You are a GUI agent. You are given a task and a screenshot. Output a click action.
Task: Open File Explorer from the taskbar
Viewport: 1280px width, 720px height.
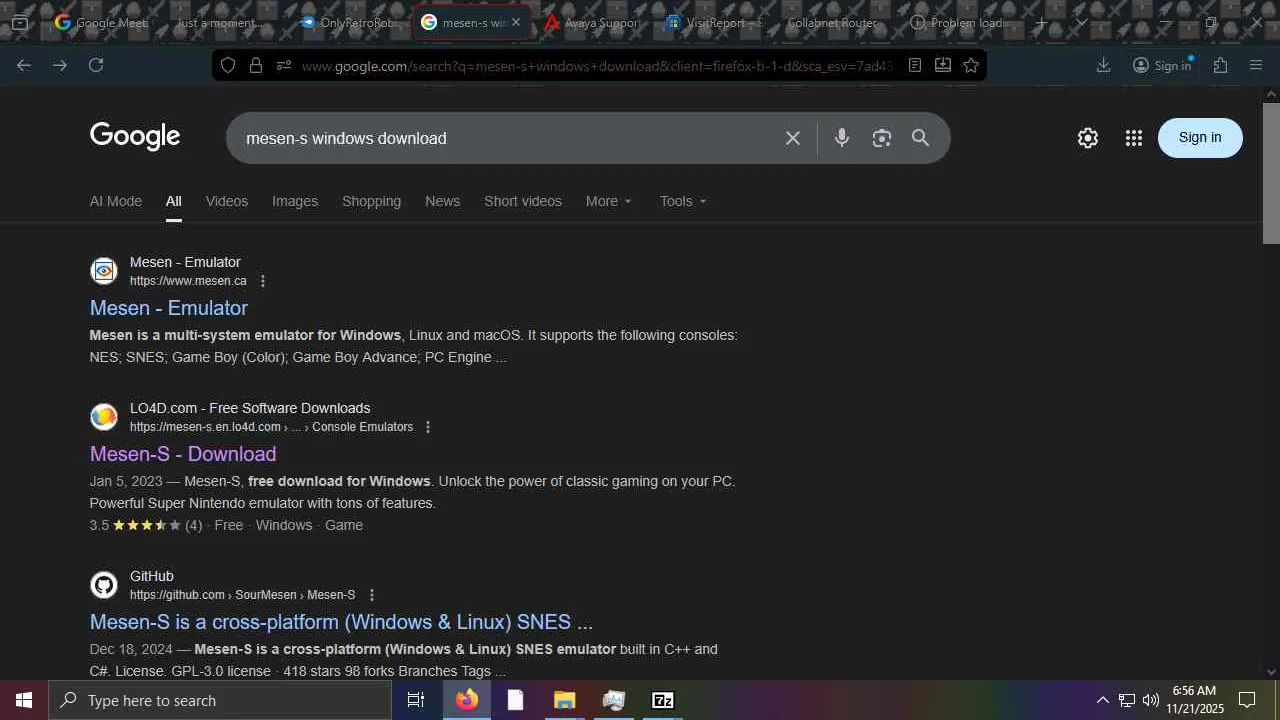[565, 700]
